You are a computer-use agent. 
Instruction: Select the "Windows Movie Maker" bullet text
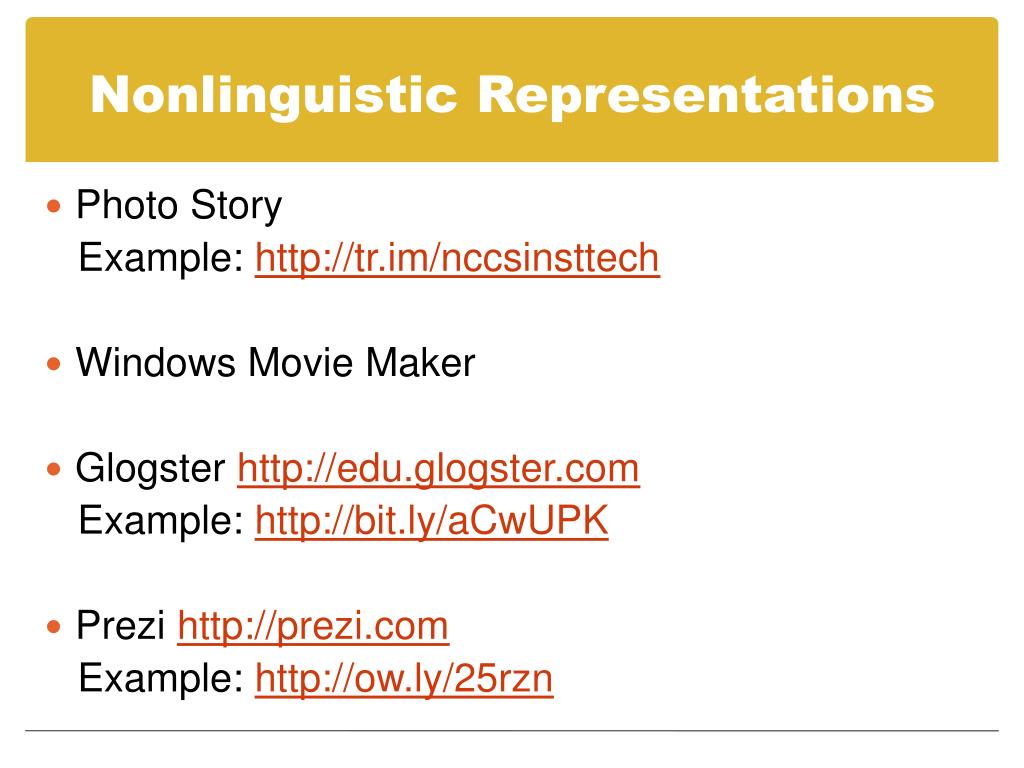[276, 362]
